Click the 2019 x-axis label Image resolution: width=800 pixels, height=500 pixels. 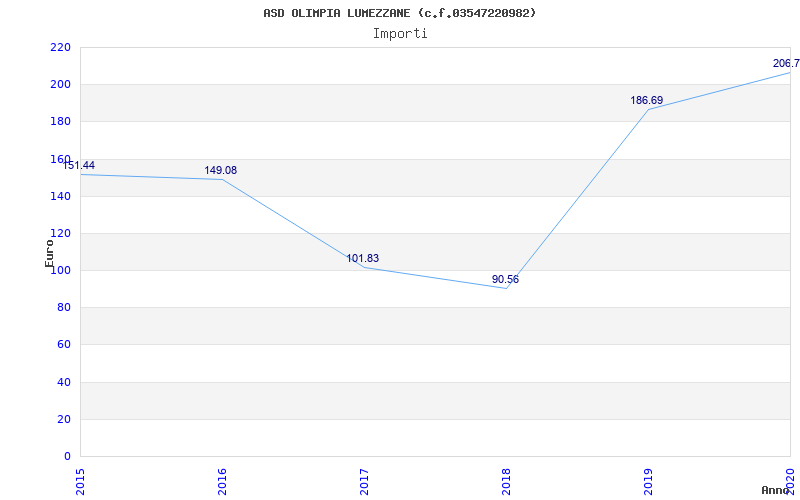pyautogui.click(x=648, y=482)
